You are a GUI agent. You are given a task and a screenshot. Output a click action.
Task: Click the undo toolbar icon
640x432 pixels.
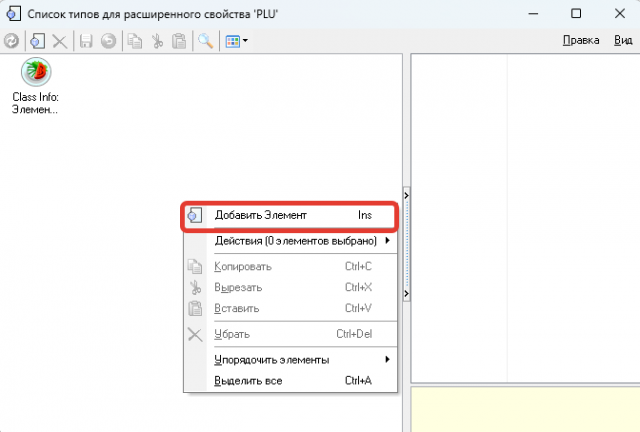pyautogui.click(x=108, y=41)
